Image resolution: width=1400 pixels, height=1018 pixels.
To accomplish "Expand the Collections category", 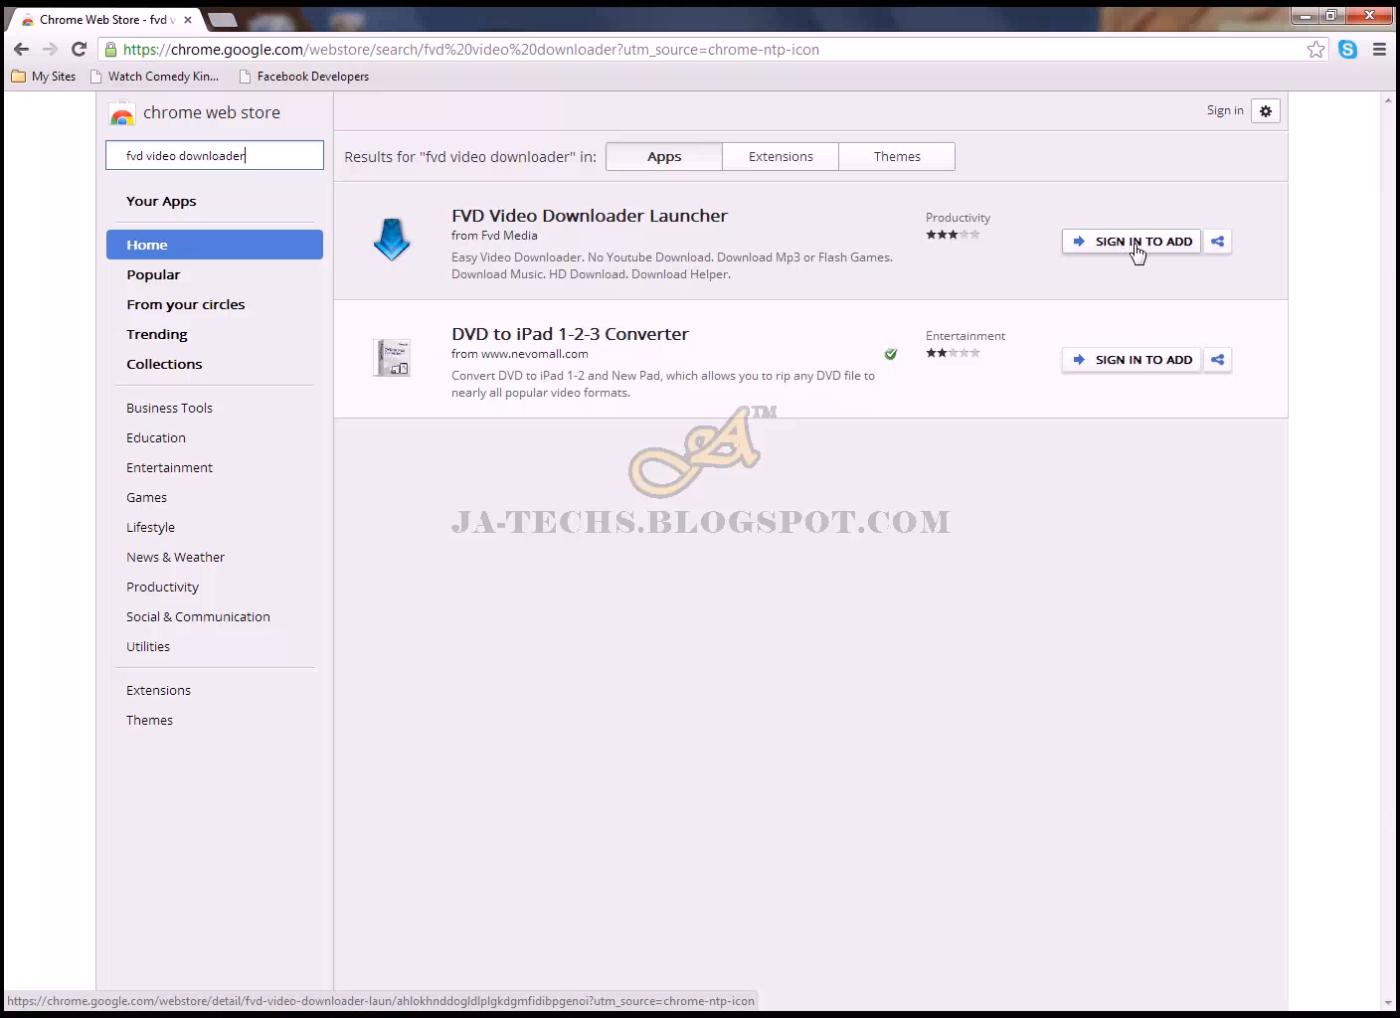I will pyautogui.click(x=164, y=363).
